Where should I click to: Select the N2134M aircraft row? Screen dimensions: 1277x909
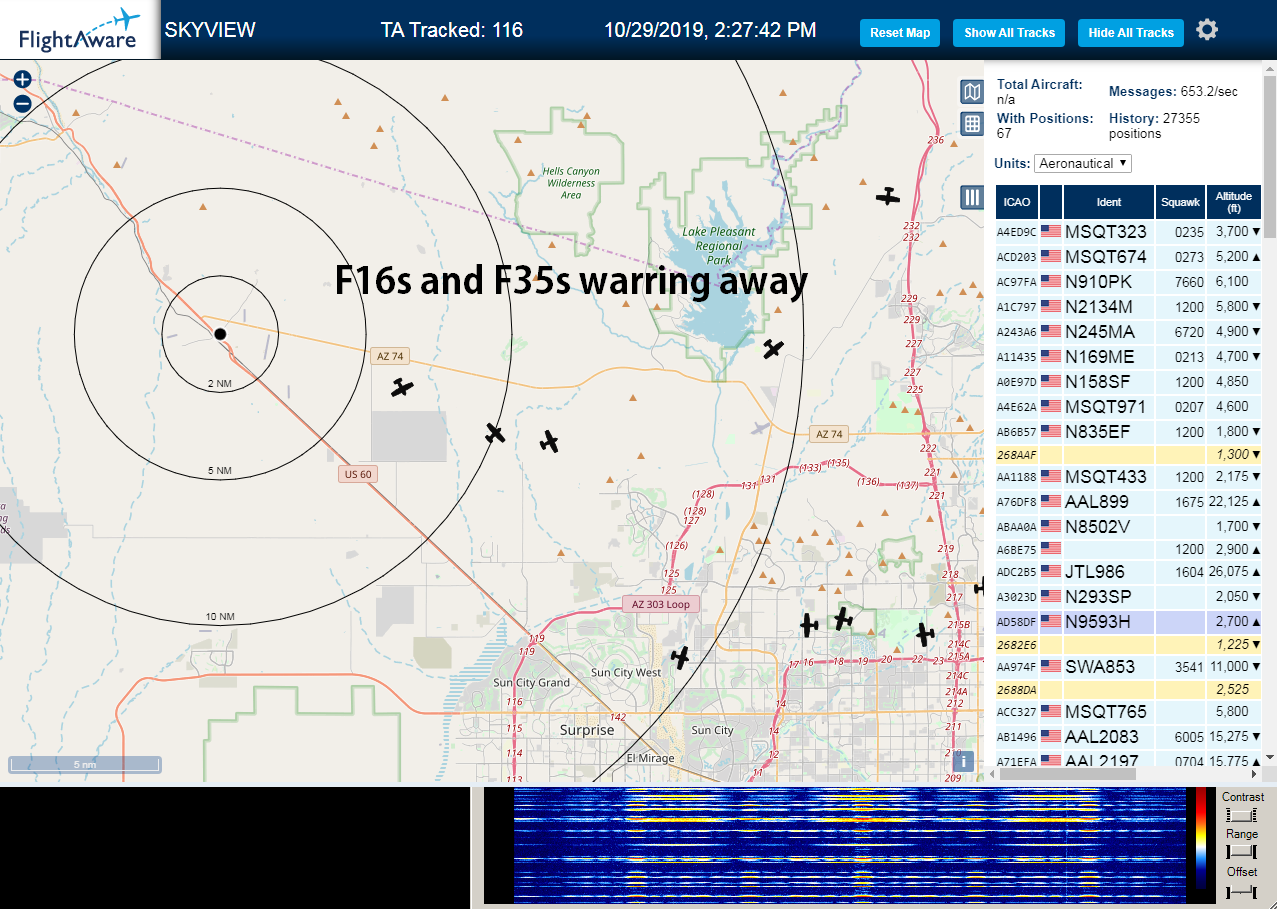1129,306
